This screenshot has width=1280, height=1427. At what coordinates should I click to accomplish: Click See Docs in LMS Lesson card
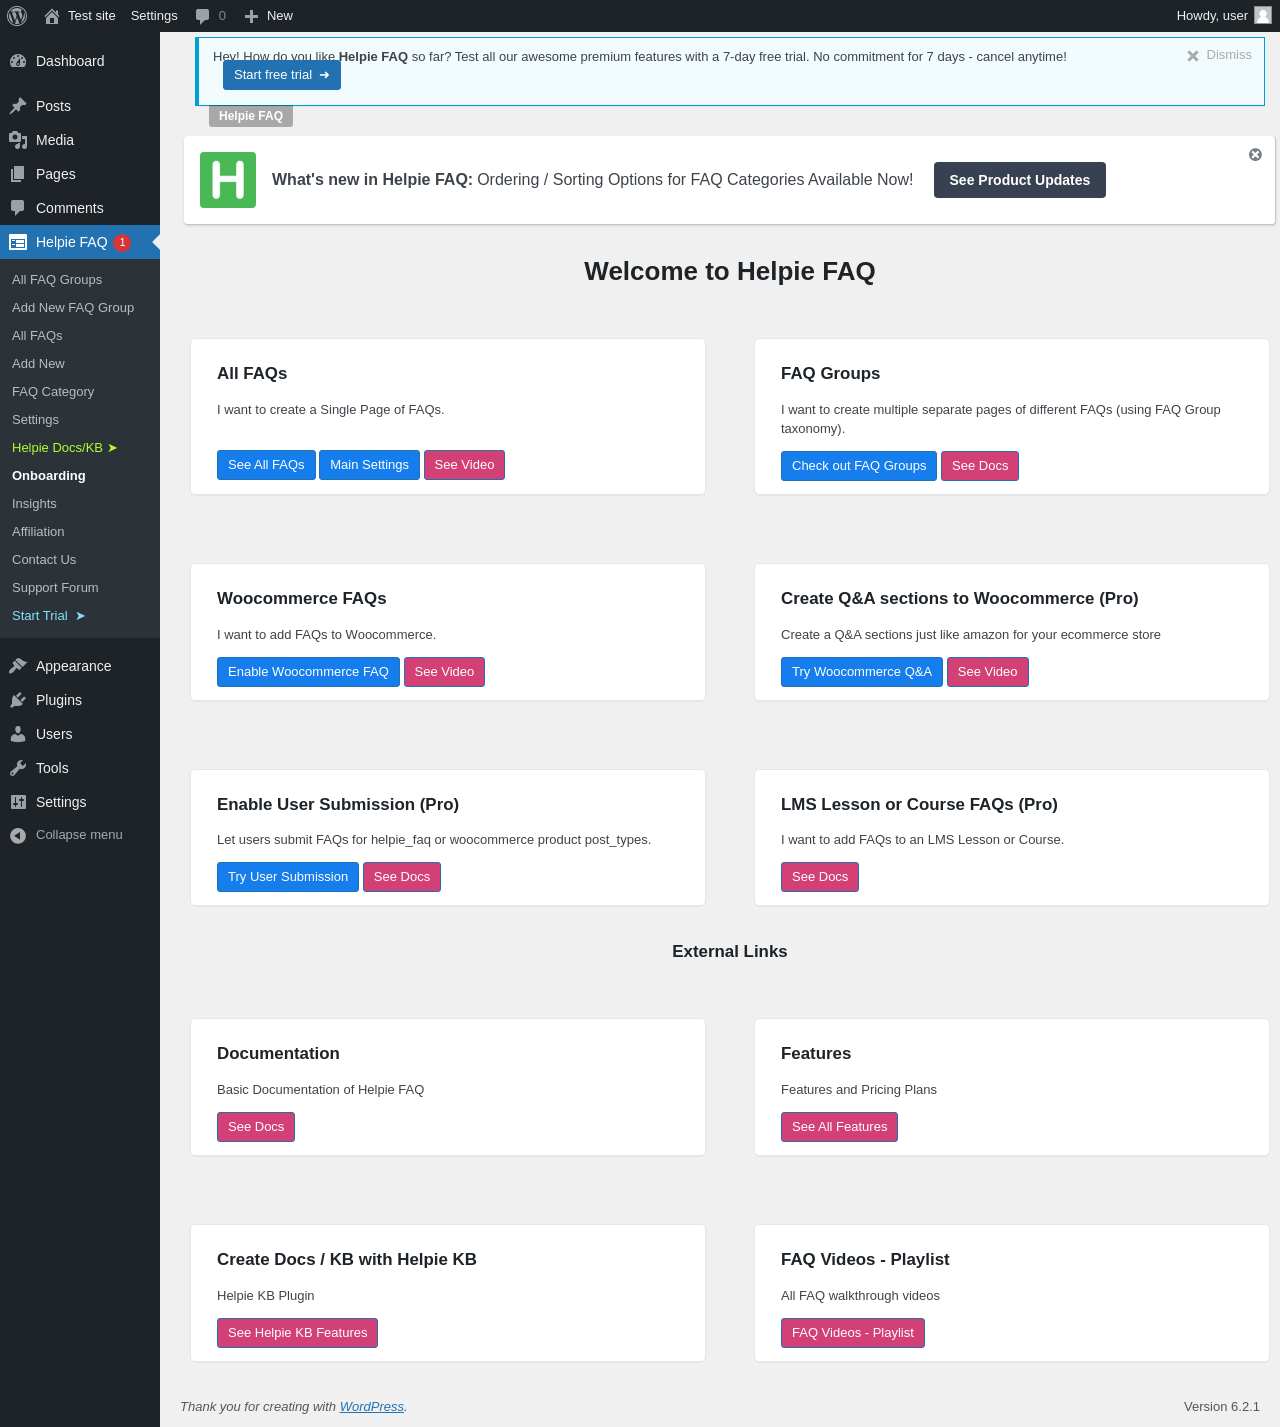tap(820, 877)
